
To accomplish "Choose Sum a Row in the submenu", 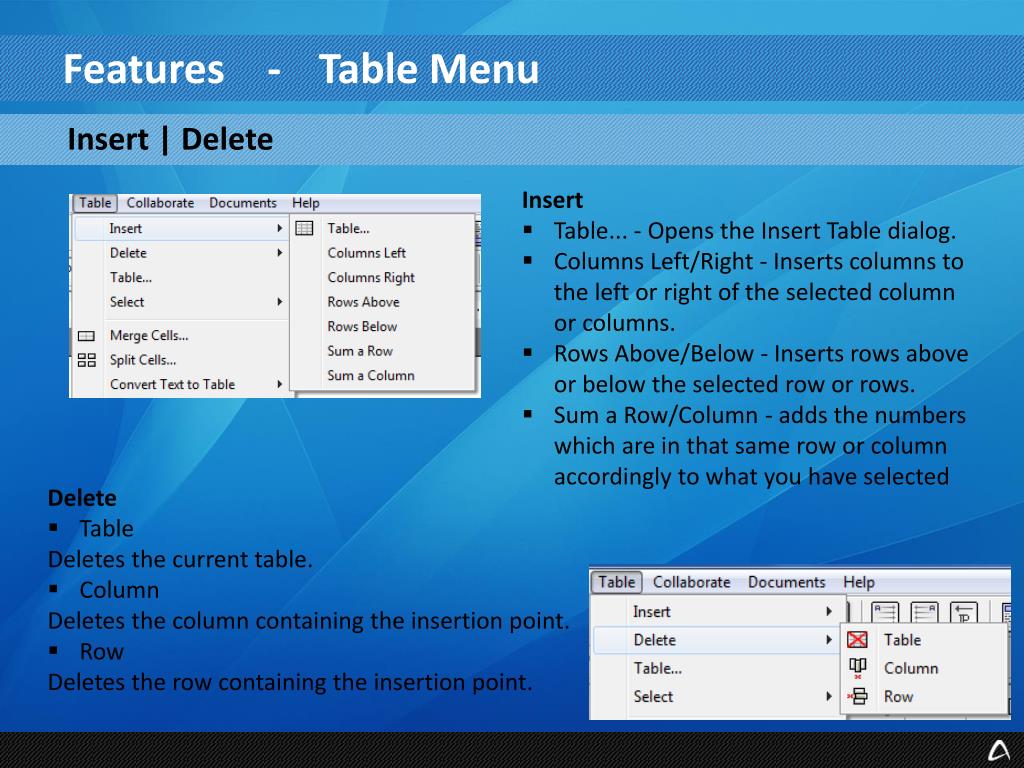I will [x=383, y=351].
